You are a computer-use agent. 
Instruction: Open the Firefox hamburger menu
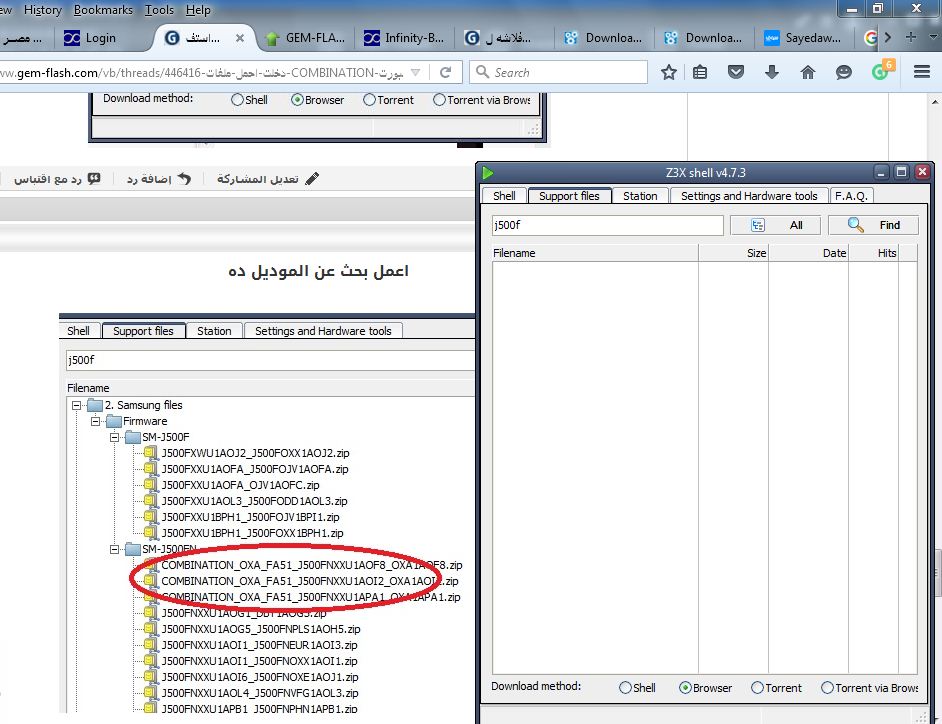[x=922, y=72]
